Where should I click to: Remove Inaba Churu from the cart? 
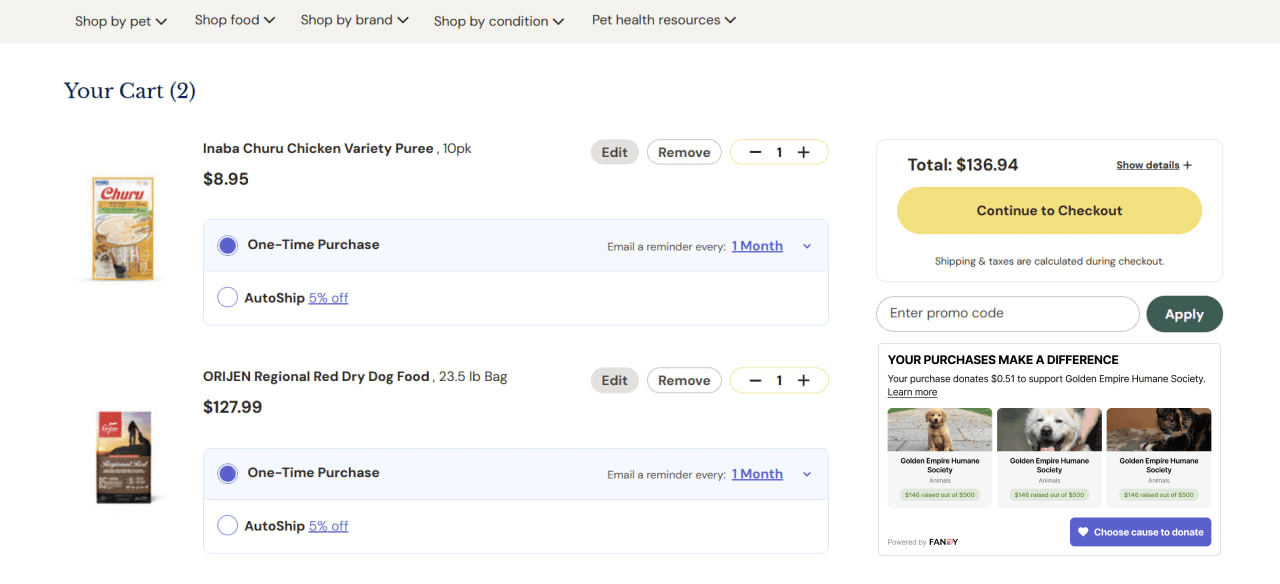pyautogui.click(x=684, y=152)
